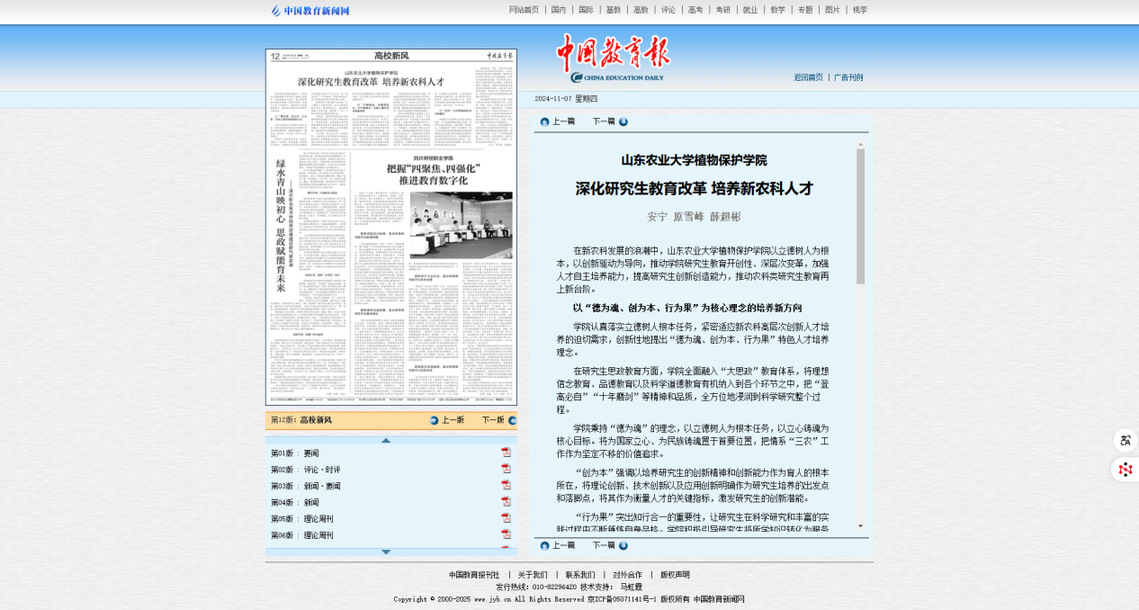Open 联系我们 in the footer
This screenshot has width=1139, height=610.
(580, 575)
